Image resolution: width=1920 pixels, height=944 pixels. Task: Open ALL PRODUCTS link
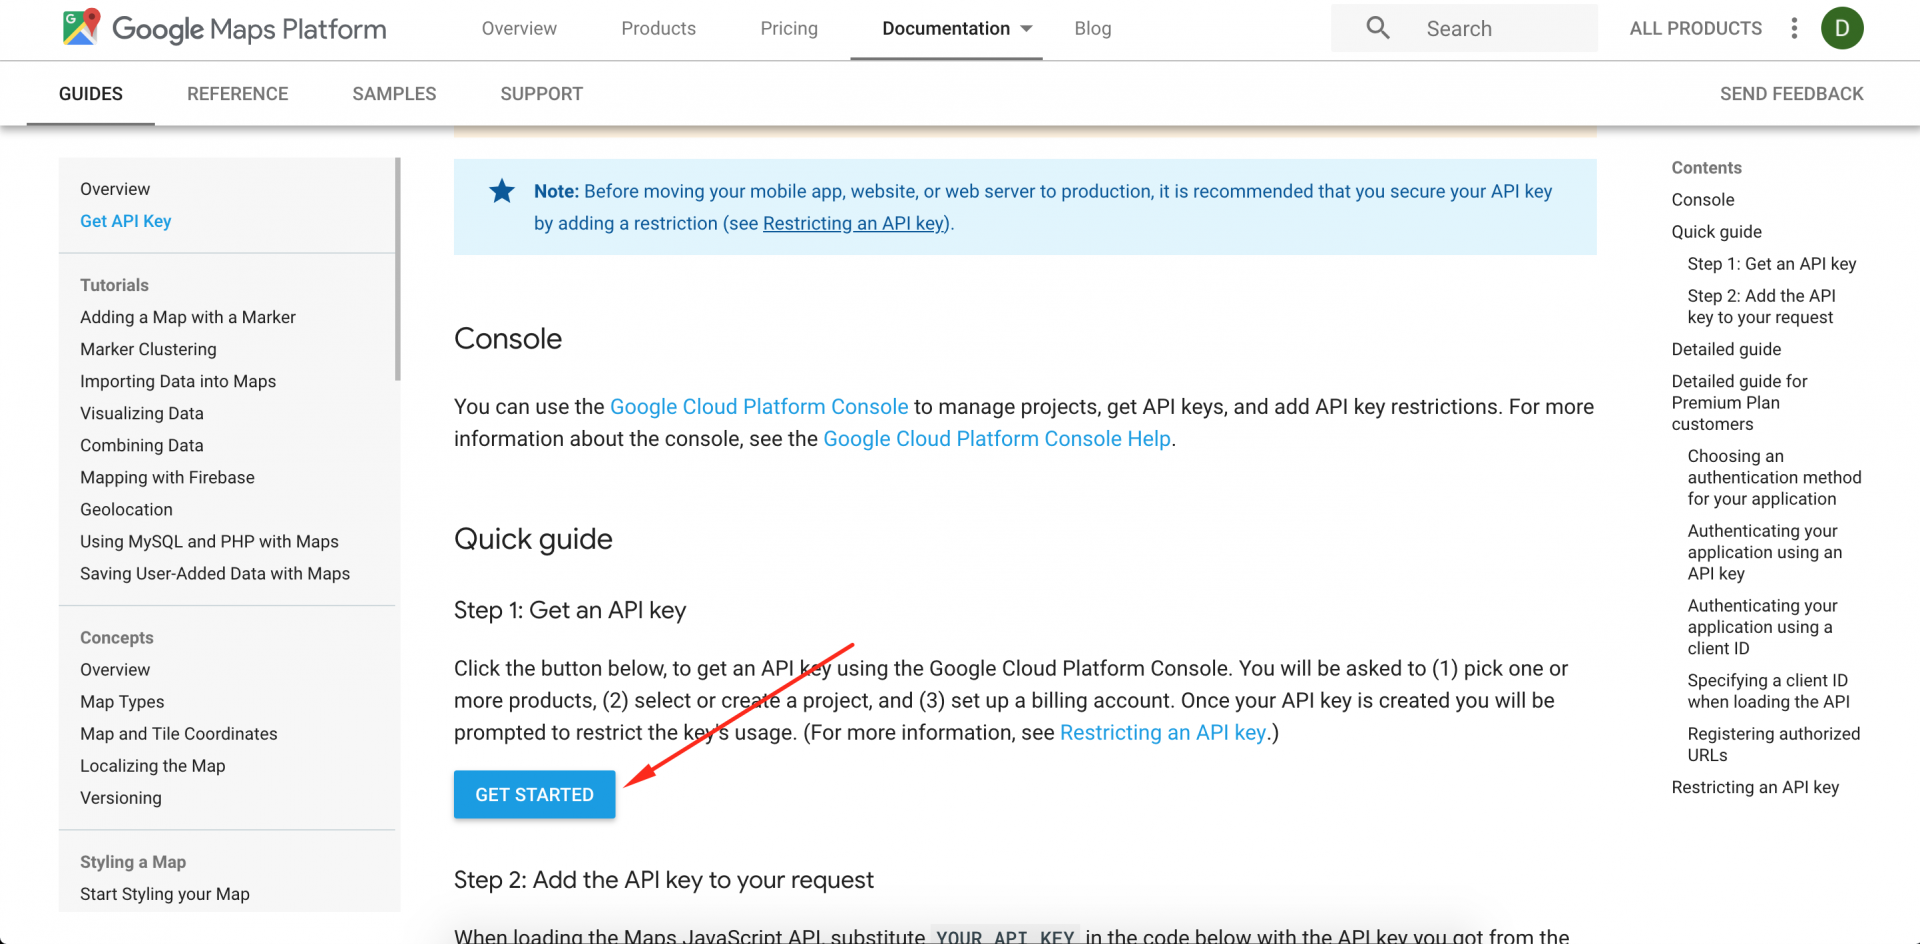[1696, 28]
